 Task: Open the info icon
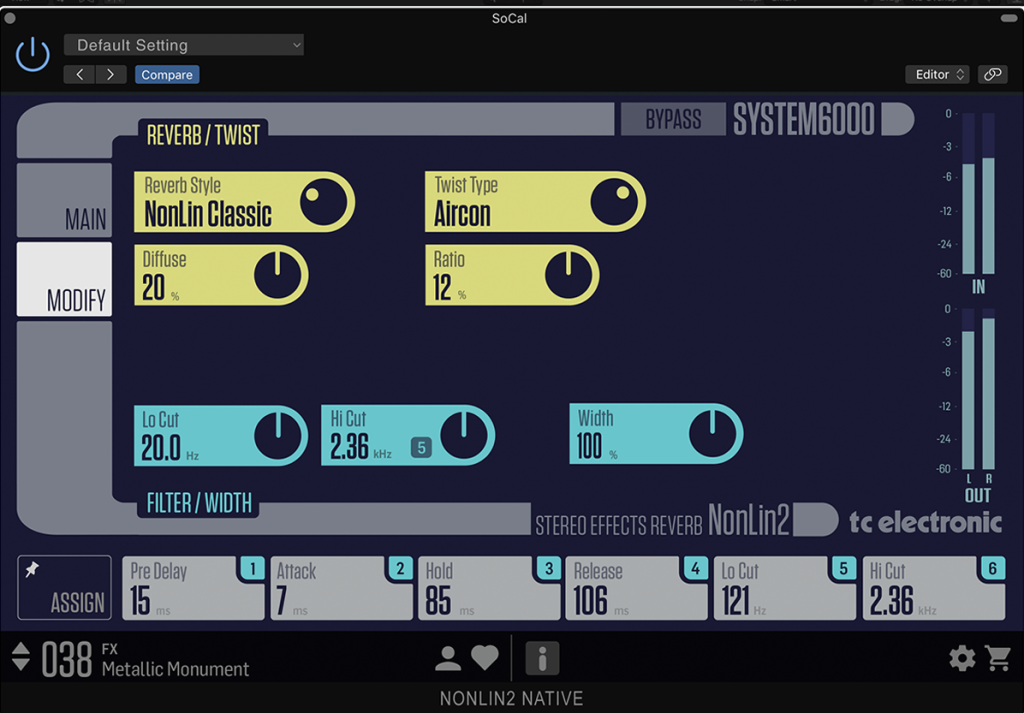(x=542, y=658)
